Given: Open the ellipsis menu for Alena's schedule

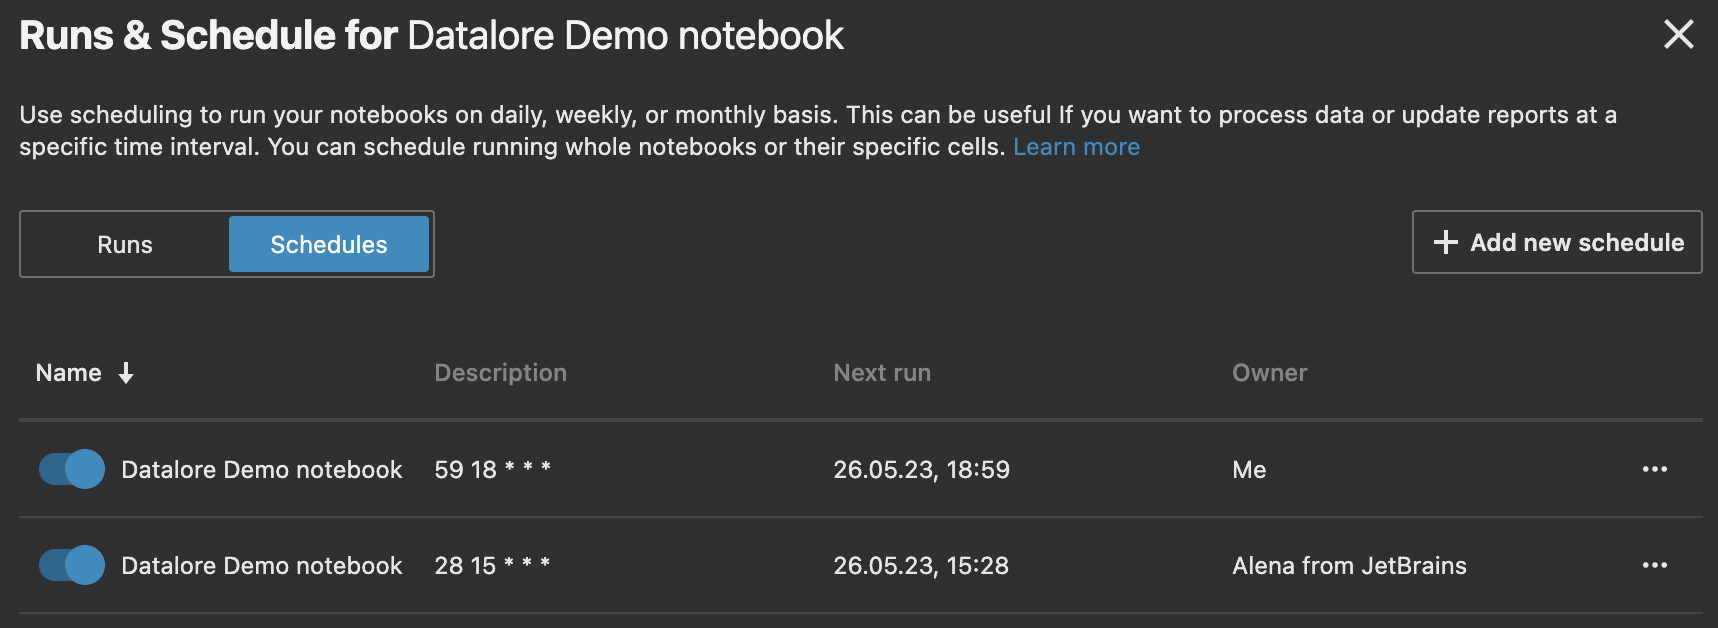Looking at the screenshot, I should coord(1656,565).
